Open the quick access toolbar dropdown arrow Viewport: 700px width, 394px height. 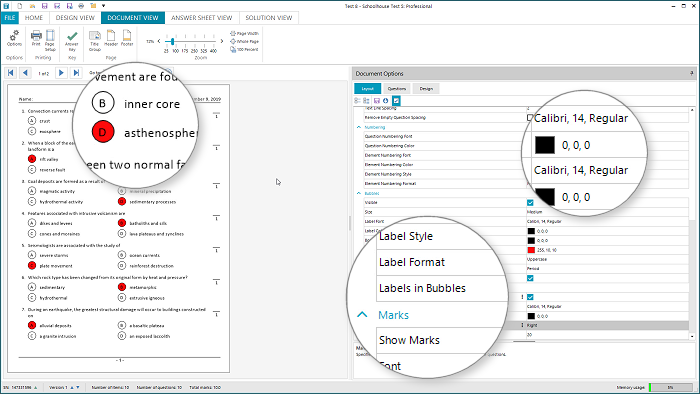point(104,6)
